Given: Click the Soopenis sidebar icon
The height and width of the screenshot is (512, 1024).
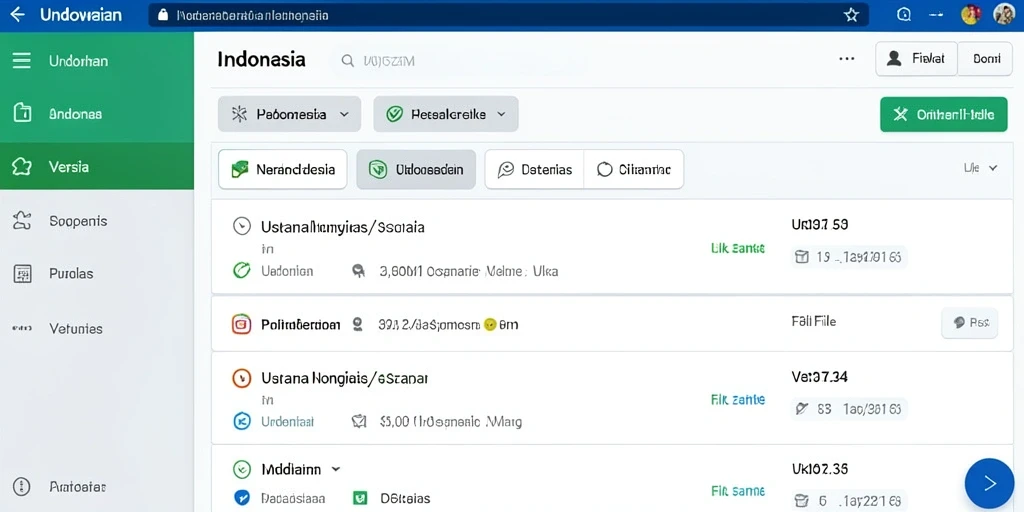Looking at the screenshot, I should pyautogui.click(x=22, y=221).
